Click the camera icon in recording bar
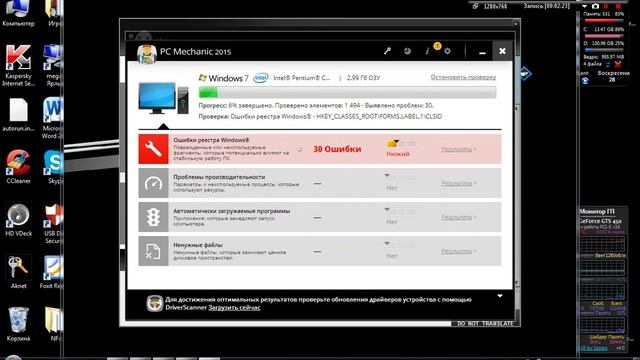This screenshot has height=360, width=640. pyautogui.click(x=596, y=6)
